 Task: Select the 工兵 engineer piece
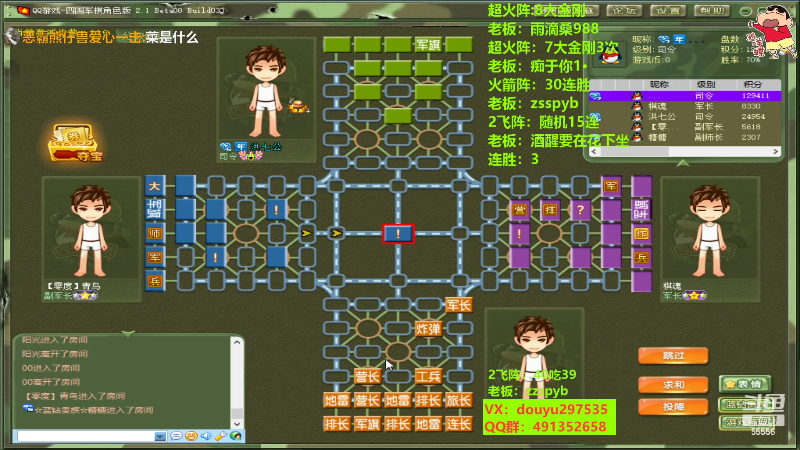click(x=428, y=377)
